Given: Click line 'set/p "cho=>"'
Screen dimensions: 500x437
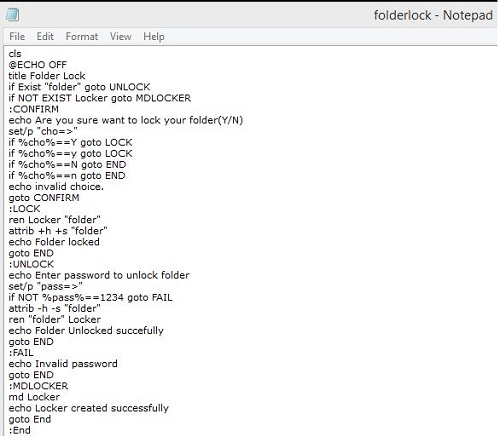Looking at the screenshot, I should click(x=43, y=131).
